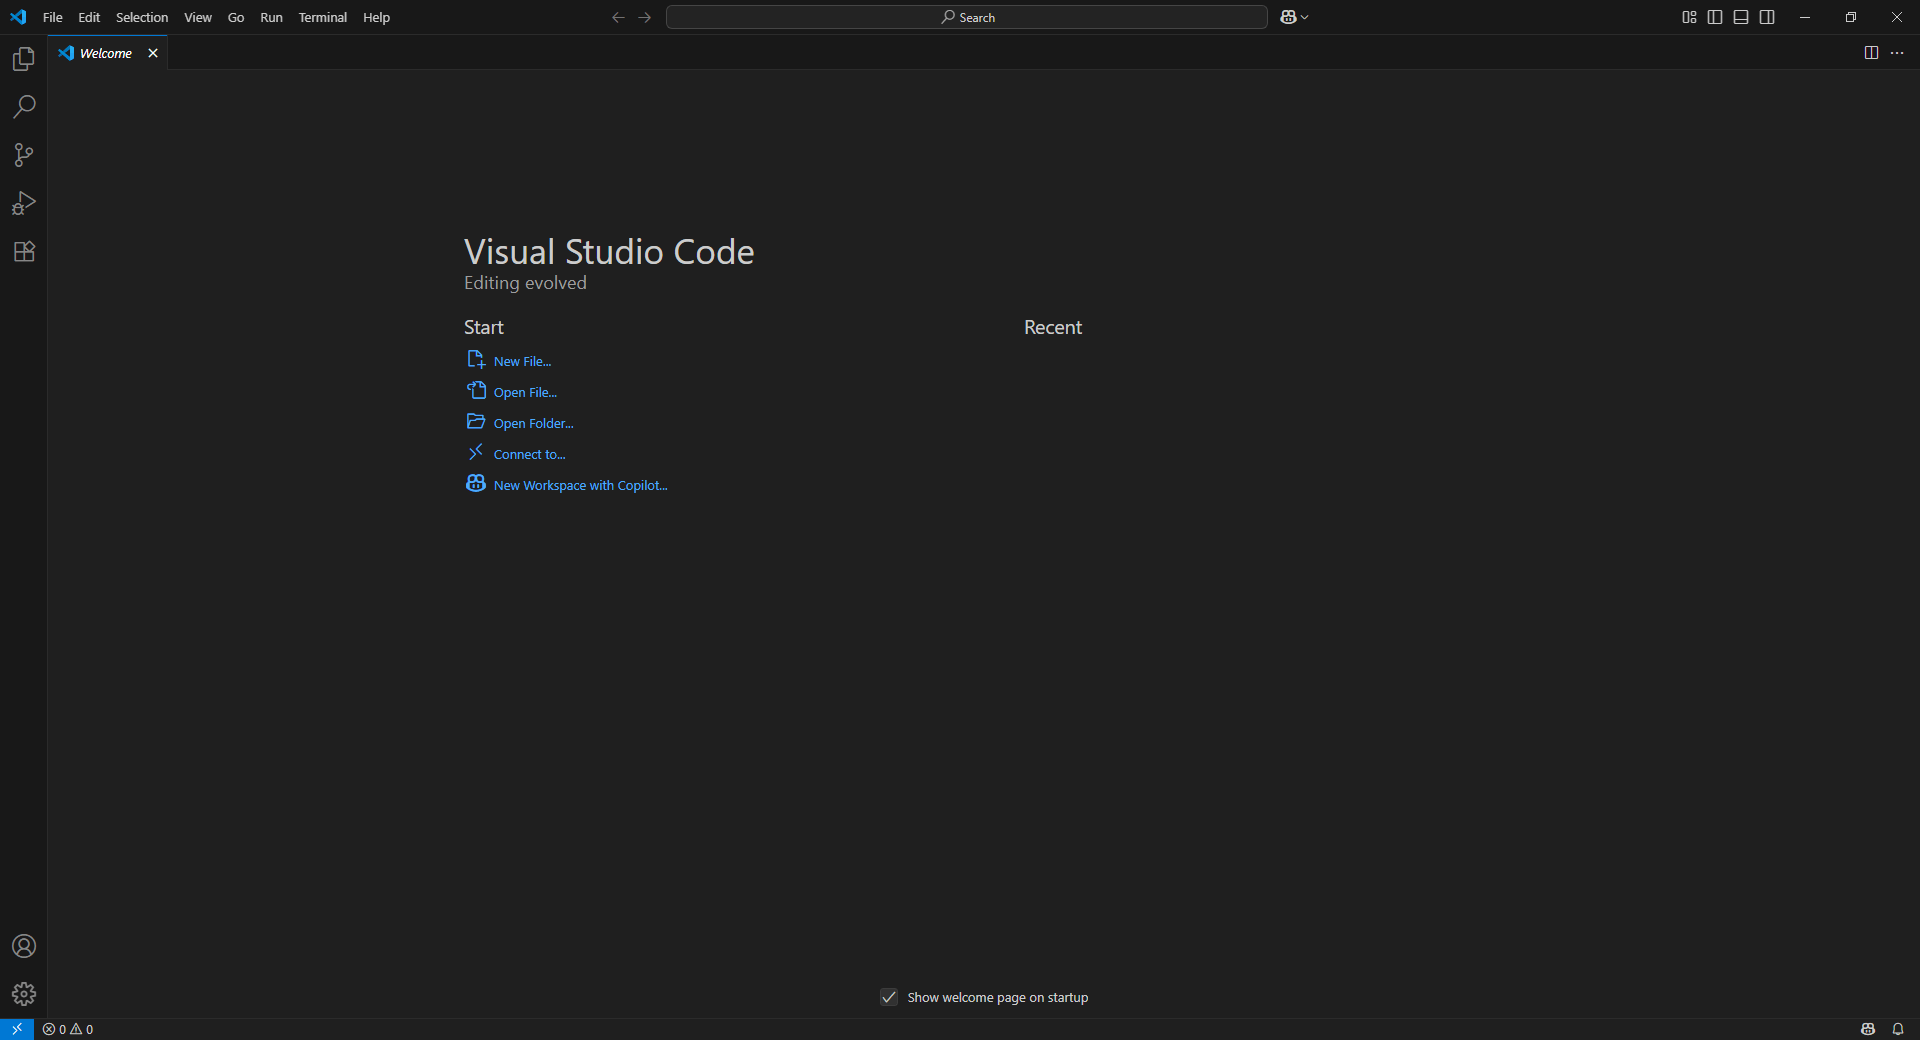Open the Extensions view
The height and width of the screenshot is (1040, 1920).
[24, 251]
